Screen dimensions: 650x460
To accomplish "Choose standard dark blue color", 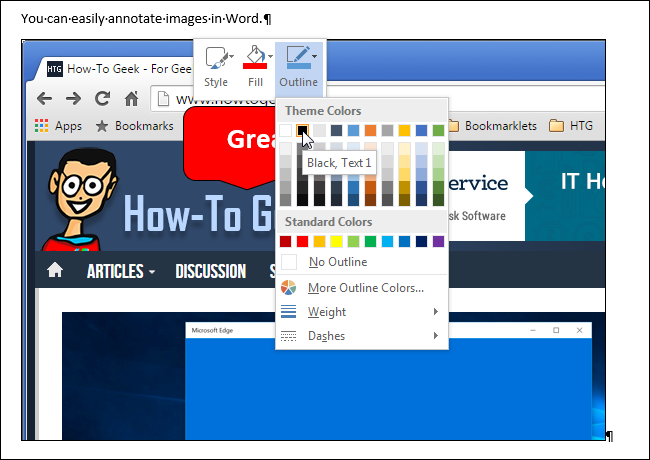I will coord(421,241).
